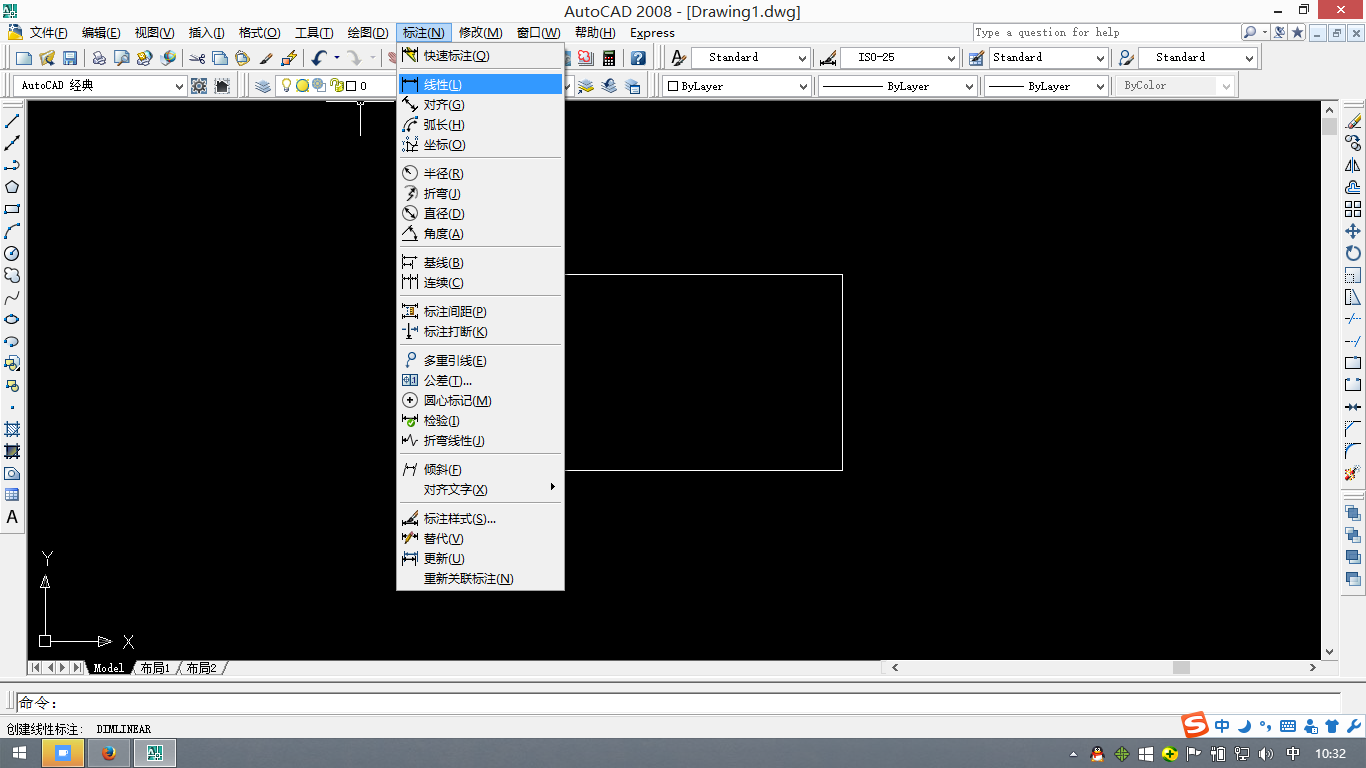Open Layer Properties Manager icon
The image size is (1366, 768).
click(x=262, y=86)
